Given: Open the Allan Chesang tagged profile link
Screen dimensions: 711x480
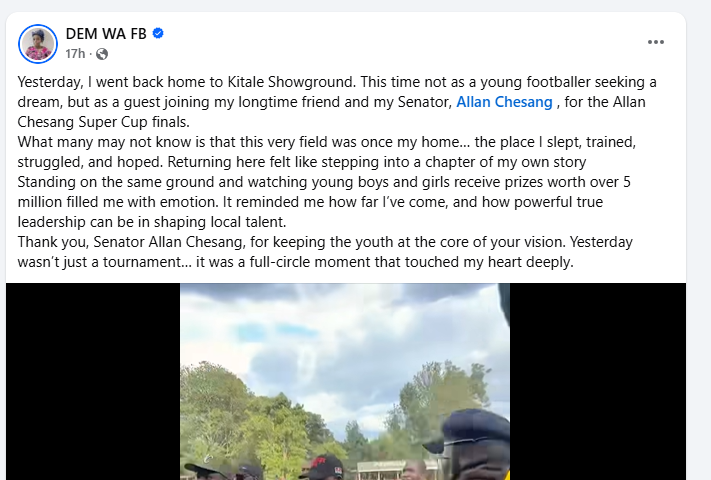Looking at the screenshot, I should pyautogui.click(x=503, y=102).
